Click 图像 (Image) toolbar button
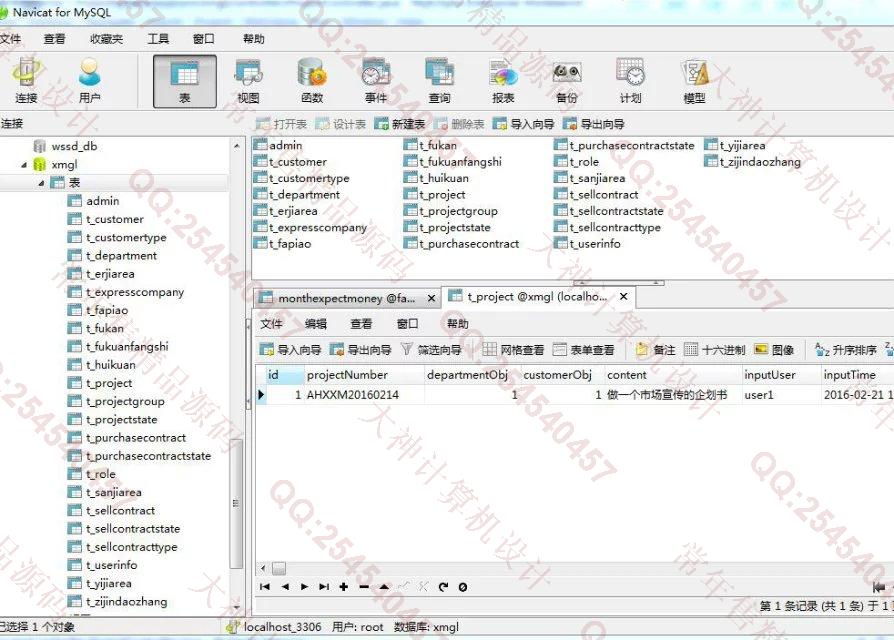 774,349
